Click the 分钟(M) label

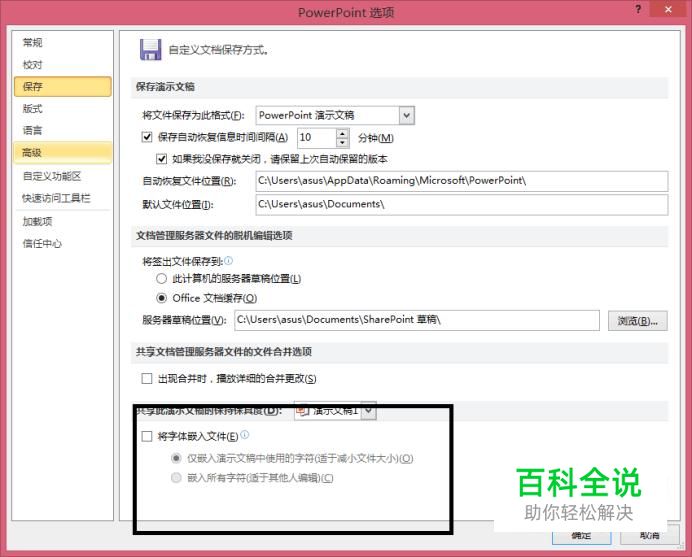tap(376, 138)
